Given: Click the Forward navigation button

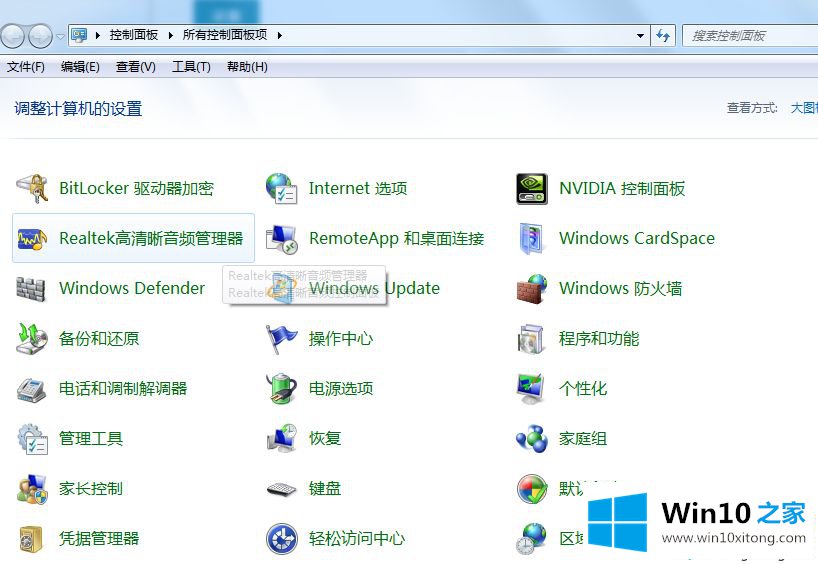Looking at the screenshot, I should (x=41, y=36).
